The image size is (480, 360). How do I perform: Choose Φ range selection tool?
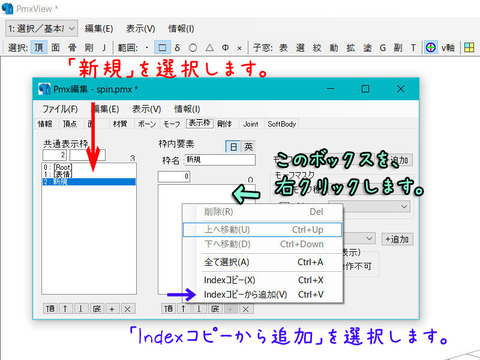[x=225, y=48]
